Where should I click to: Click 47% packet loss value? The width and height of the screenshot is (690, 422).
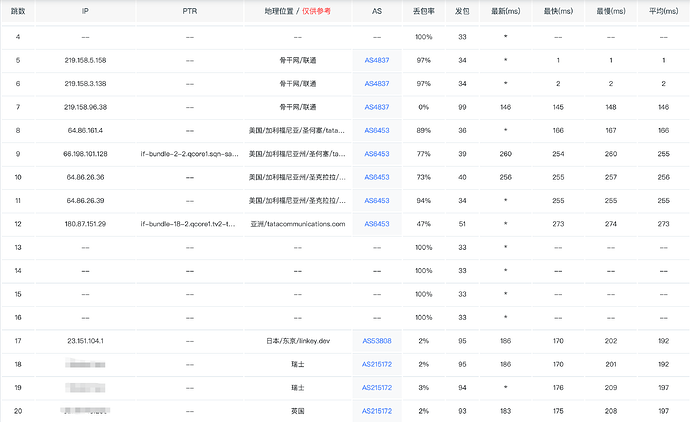tap(424, 224)
